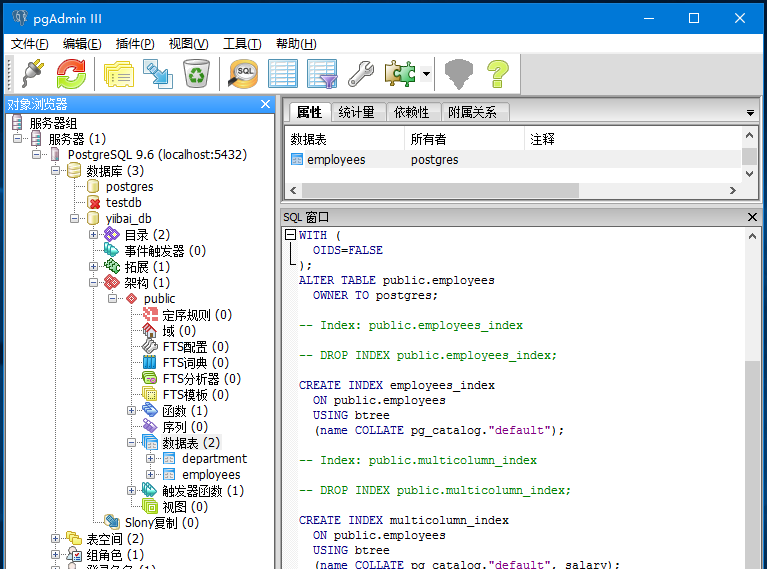Switch to the 依赖性 tab

(x=411, y=112)
